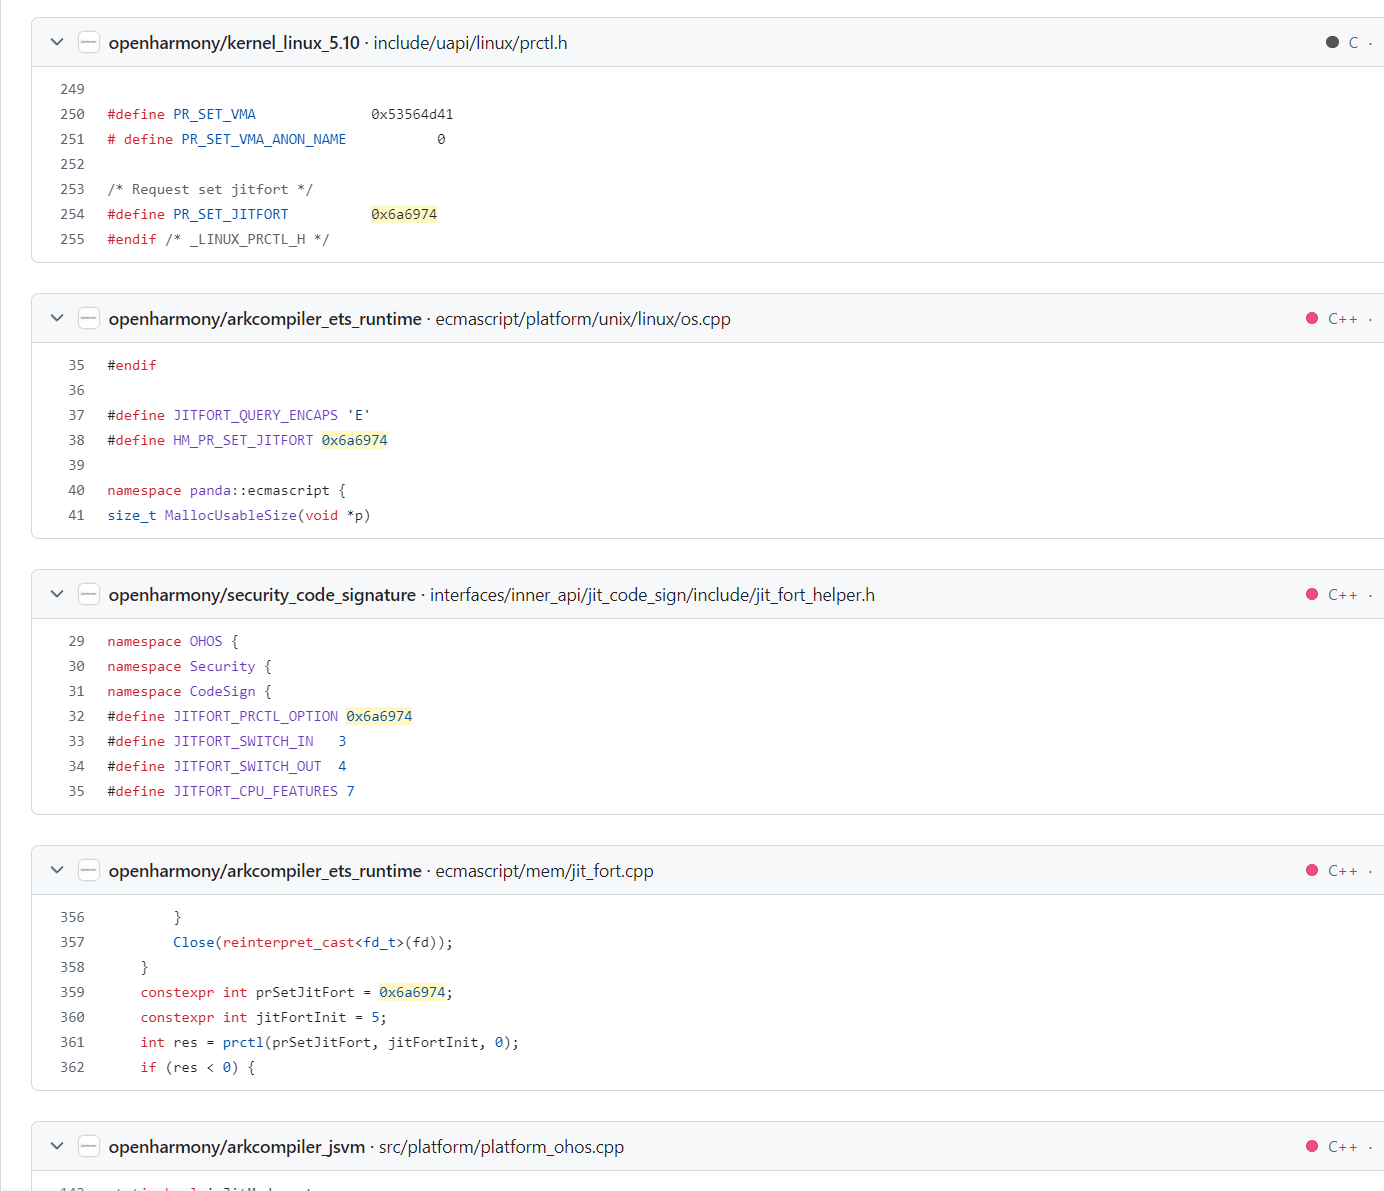Screen dimensions: 1384x1191
Task: Click 'constexpr int jitFortInit = 5' line
Action: (263, 1017)
